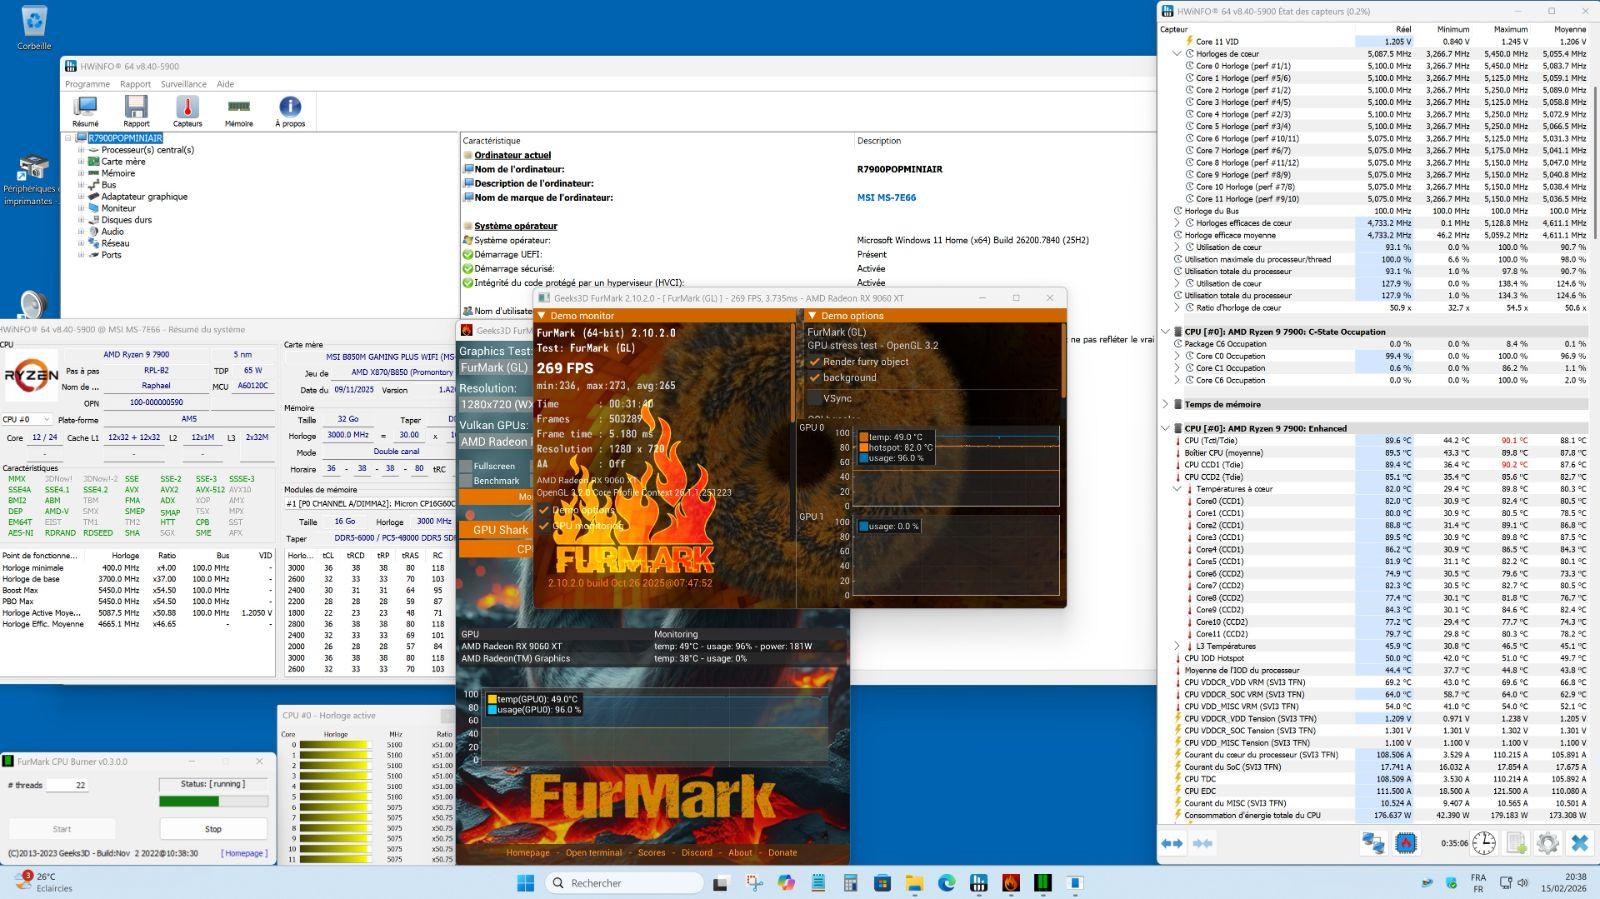
Task: Toggle the Fullscreen checkbox in FurMark
Action: 466,466
